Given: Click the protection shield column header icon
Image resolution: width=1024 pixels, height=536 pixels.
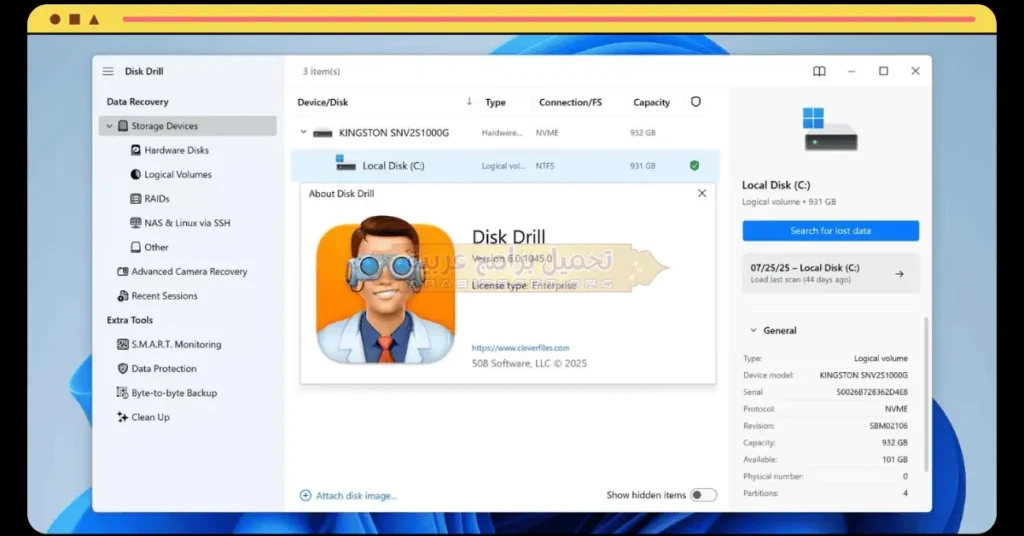Looking at the screenshot, I should tap(696, 102).
